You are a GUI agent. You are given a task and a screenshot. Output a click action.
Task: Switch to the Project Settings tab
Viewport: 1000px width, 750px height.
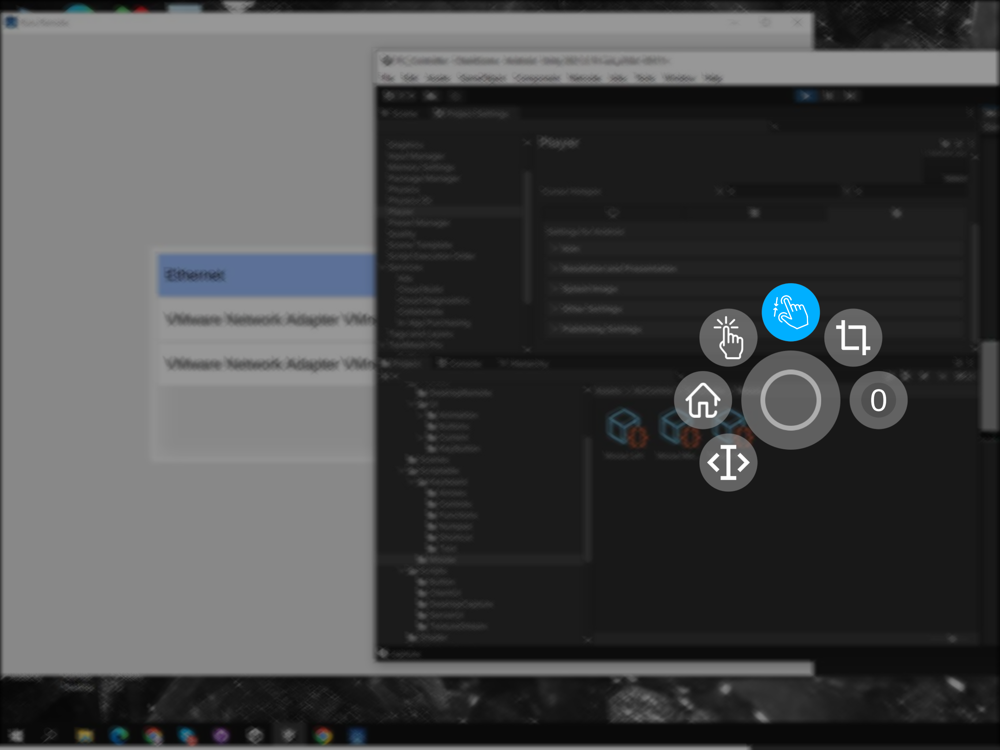coord(472,114)
